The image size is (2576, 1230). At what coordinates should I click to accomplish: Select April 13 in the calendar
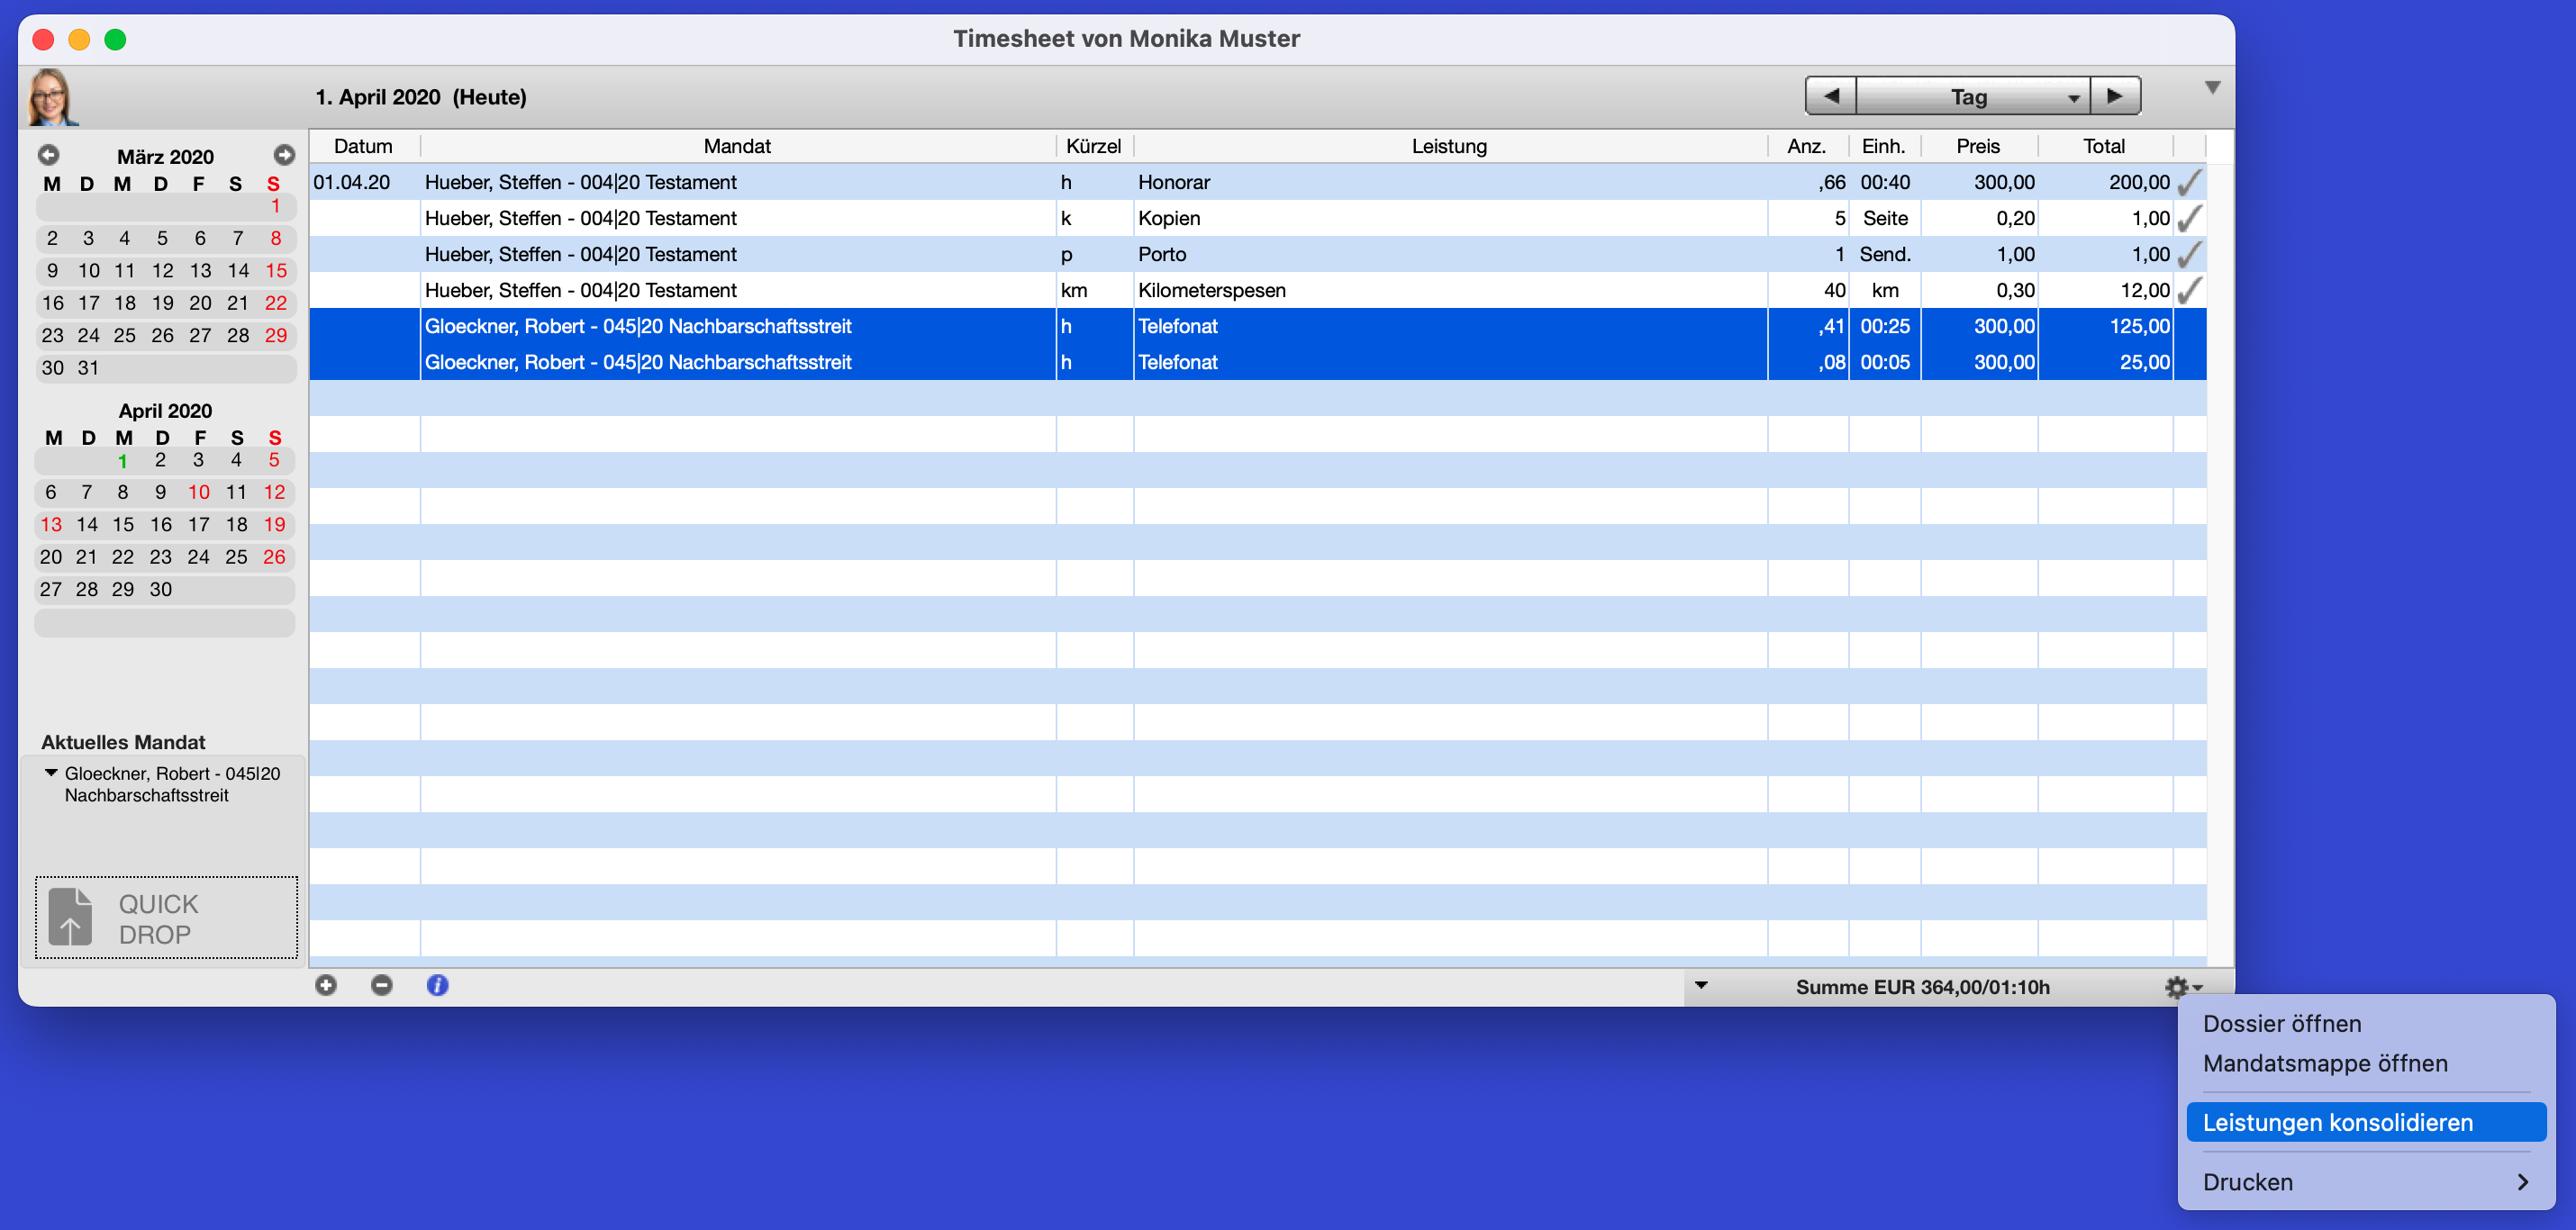[51, 525]
